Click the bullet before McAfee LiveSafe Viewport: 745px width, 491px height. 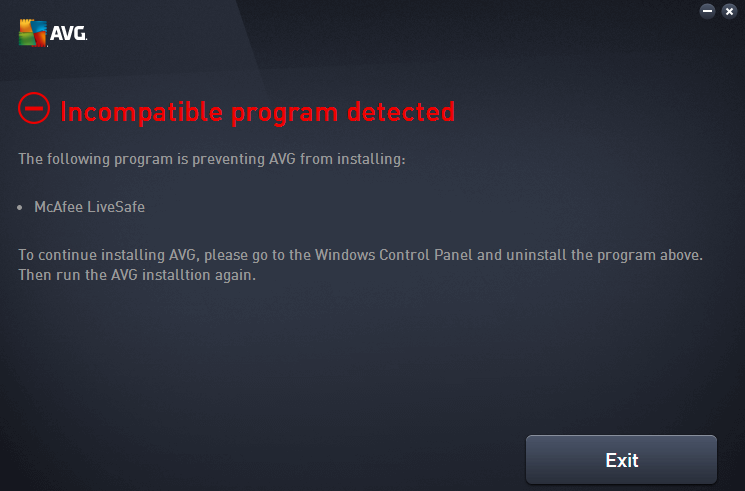point(19,207)
